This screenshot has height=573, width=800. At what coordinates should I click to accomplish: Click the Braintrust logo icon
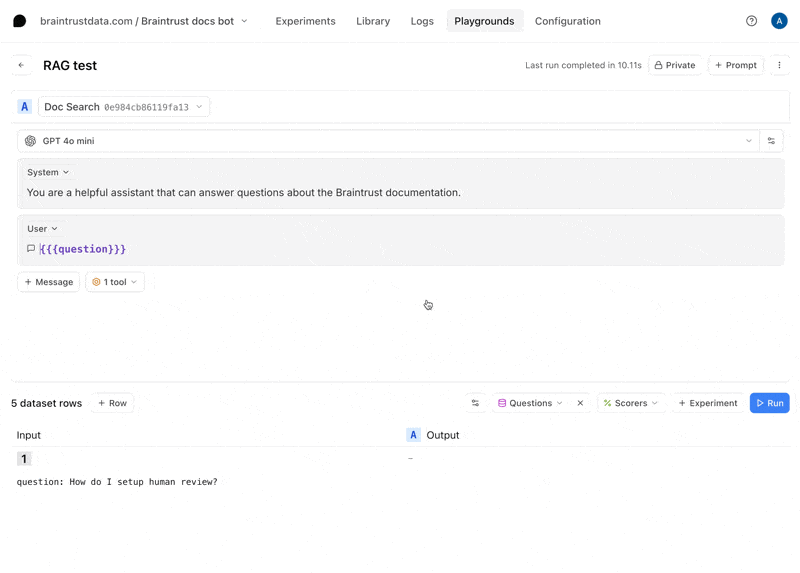19,21
